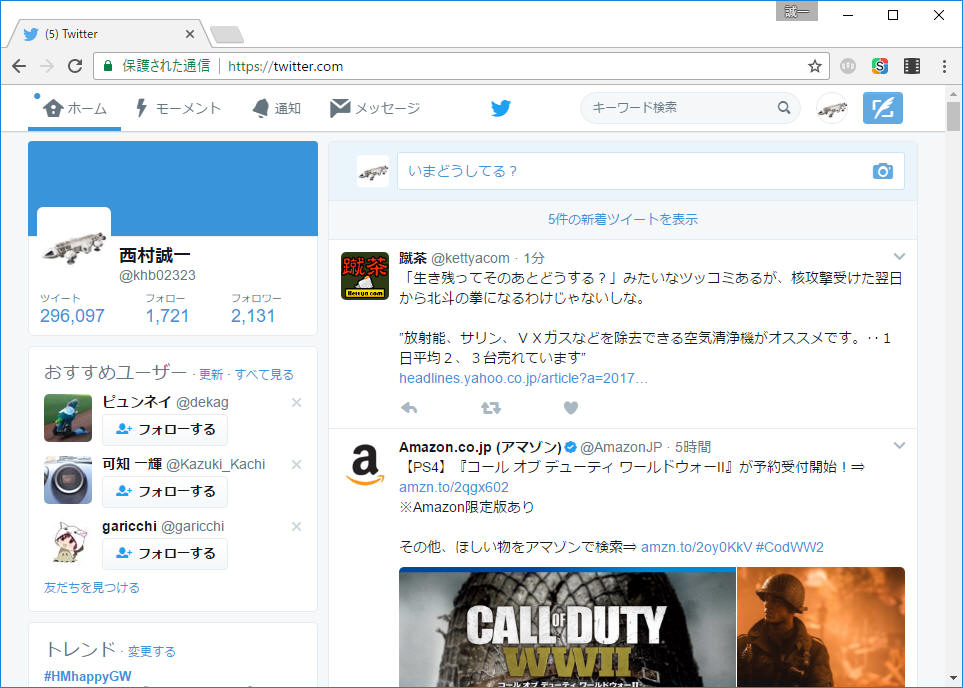
Task: Click 変更する next to トレンド
Action: 151,651
